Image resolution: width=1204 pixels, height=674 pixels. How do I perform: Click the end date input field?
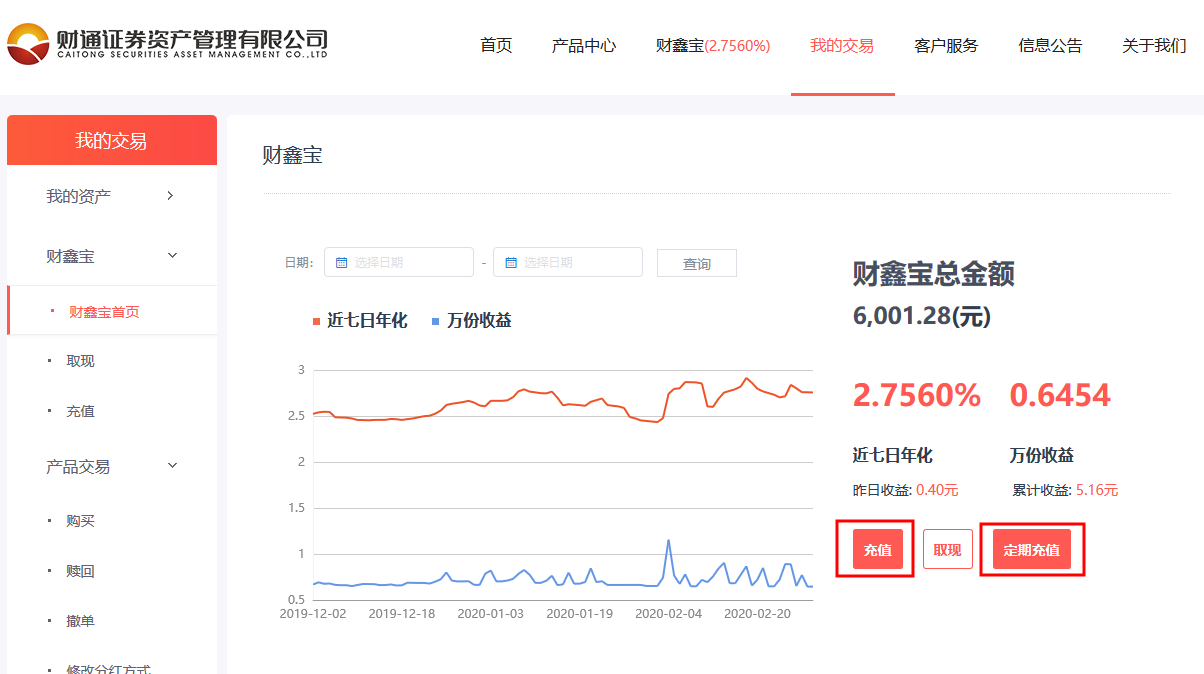point(568,262)
